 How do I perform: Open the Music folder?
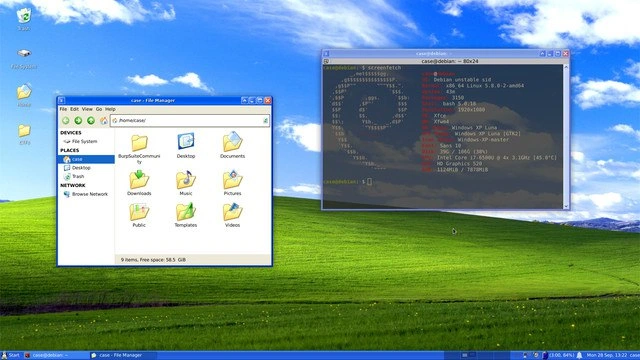tap(186, 183)
